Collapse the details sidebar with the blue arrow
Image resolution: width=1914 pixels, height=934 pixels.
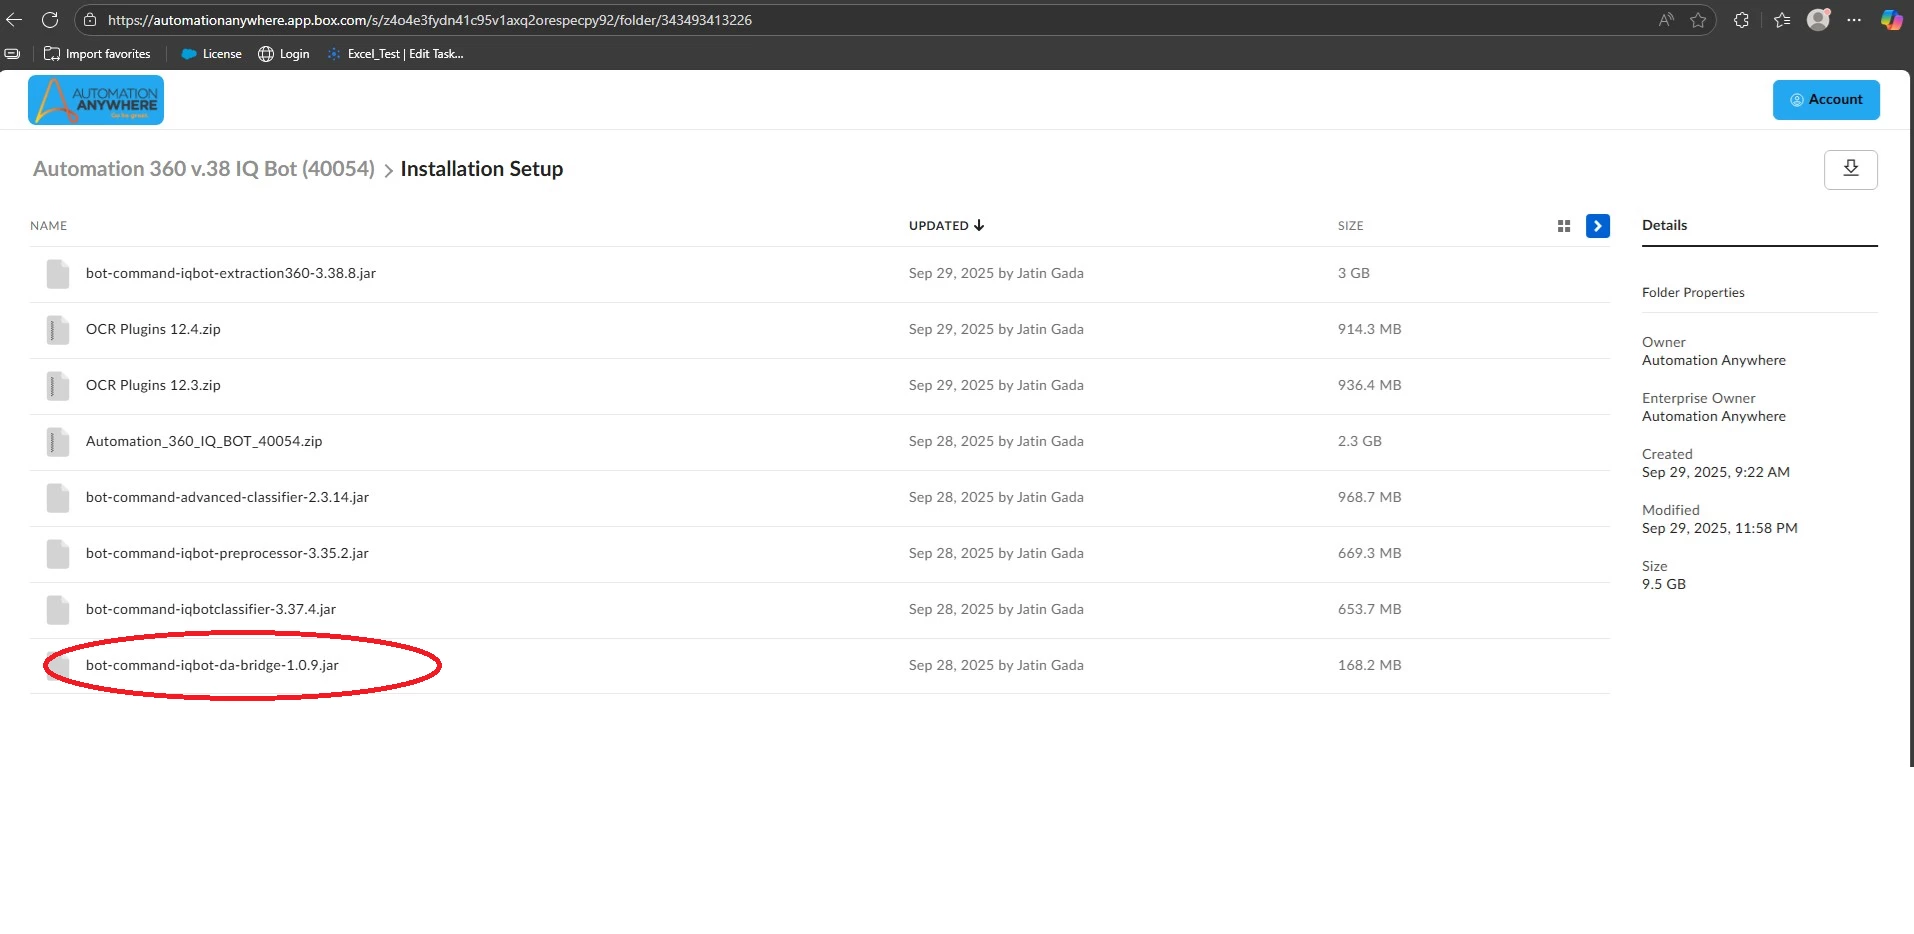(x=1598, y=226)
